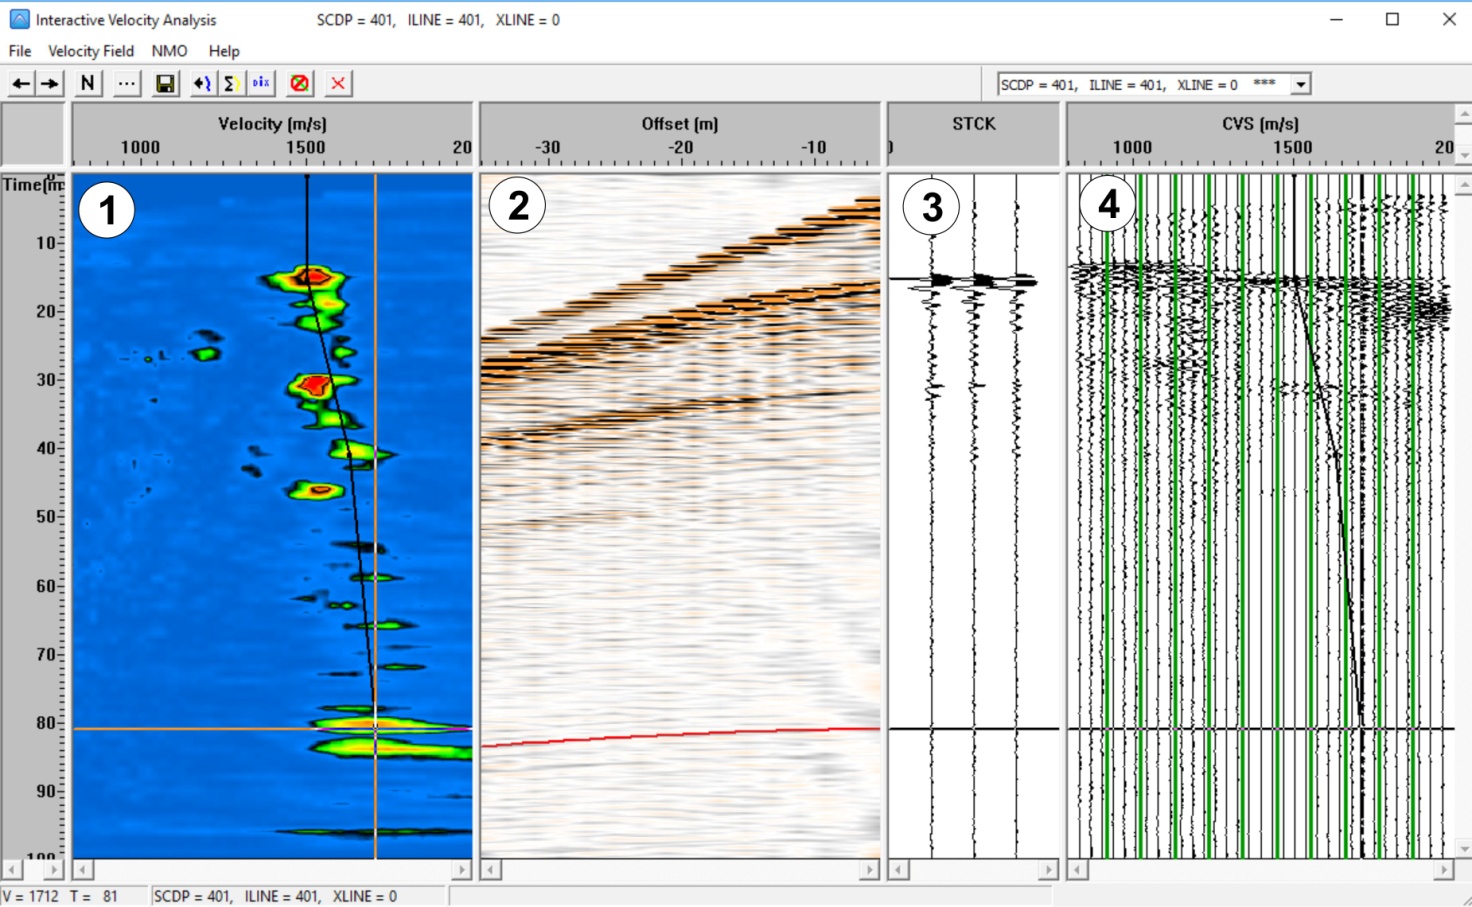Click the sigma sum curve icon
The height and width of the screenshot is (907, 1472).
click(x=231, y=84)
